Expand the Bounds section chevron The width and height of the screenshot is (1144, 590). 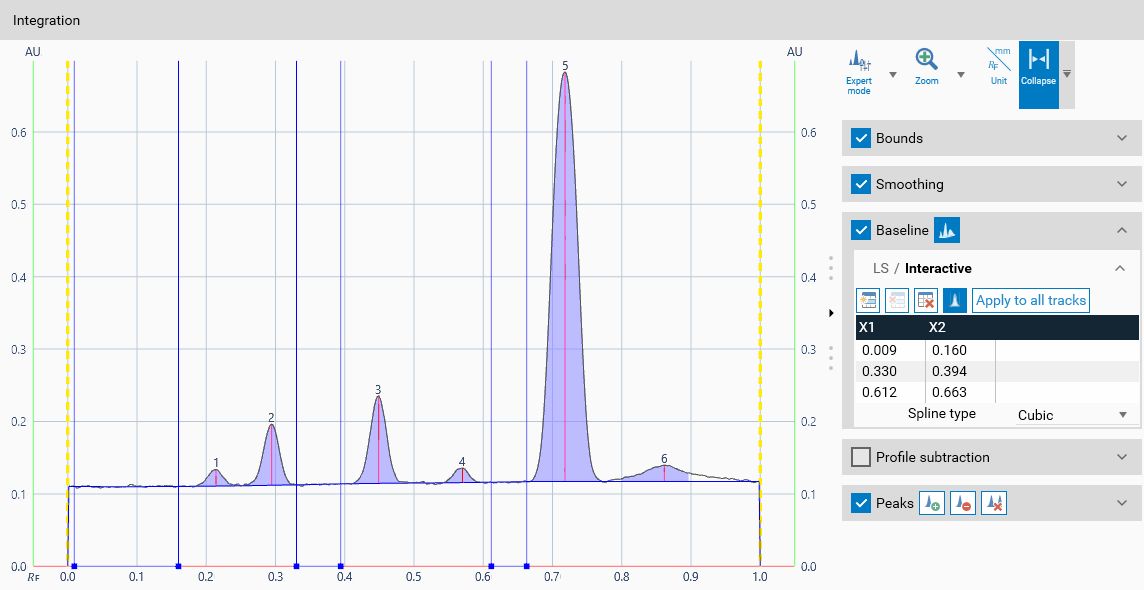[1122, 138]
